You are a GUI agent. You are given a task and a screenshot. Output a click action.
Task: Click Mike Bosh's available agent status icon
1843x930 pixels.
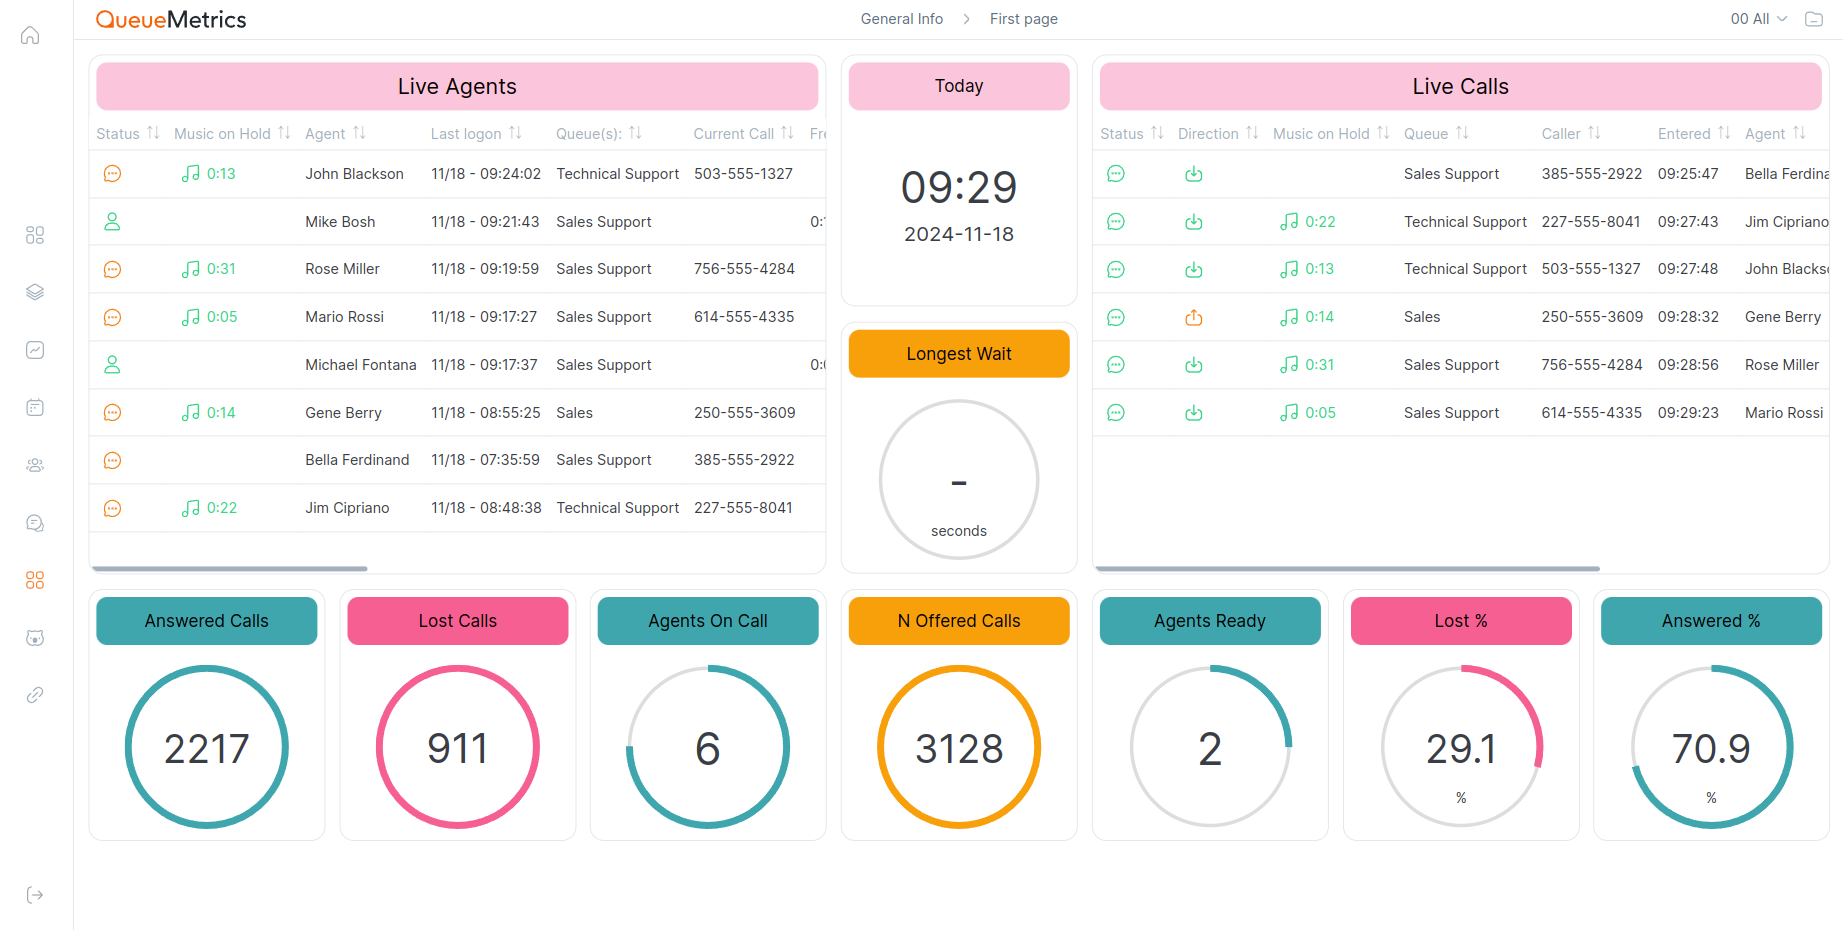pyautogui.click(x=113, y=222)
